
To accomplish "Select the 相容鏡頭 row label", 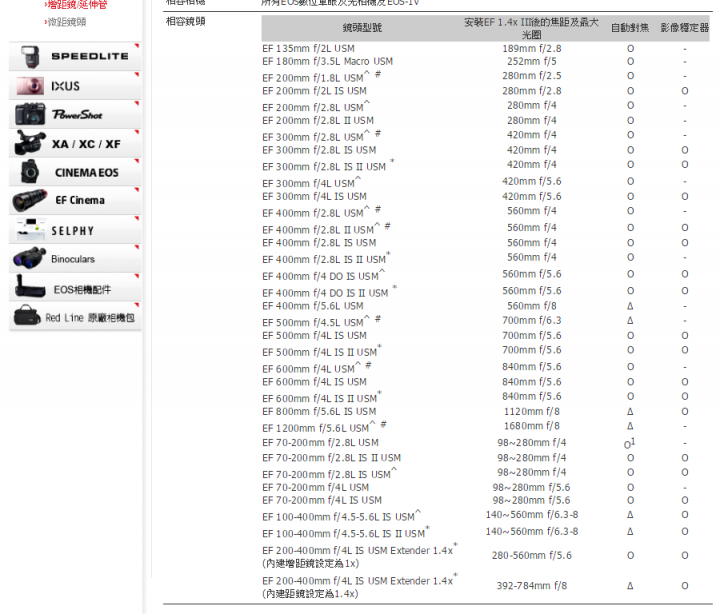I will [186, 22].
